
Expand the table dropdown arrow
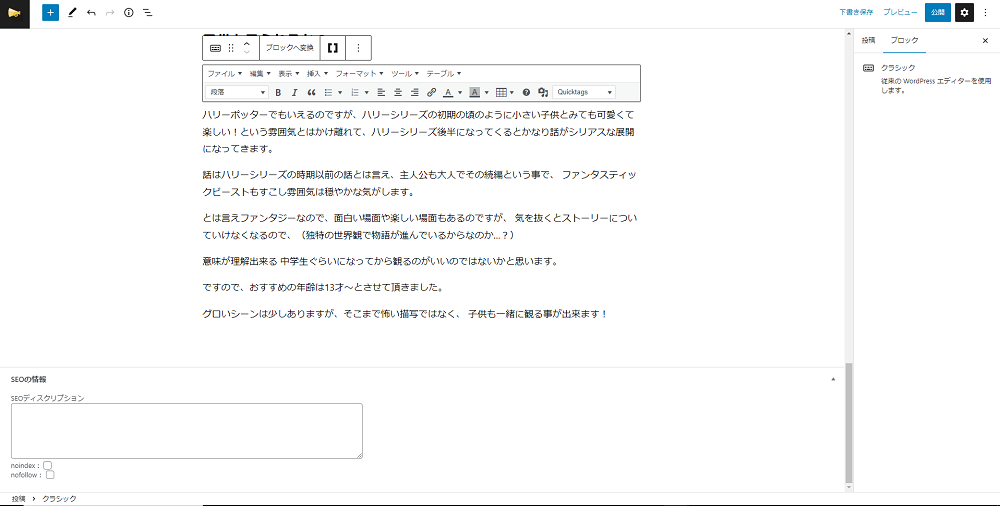512,93
